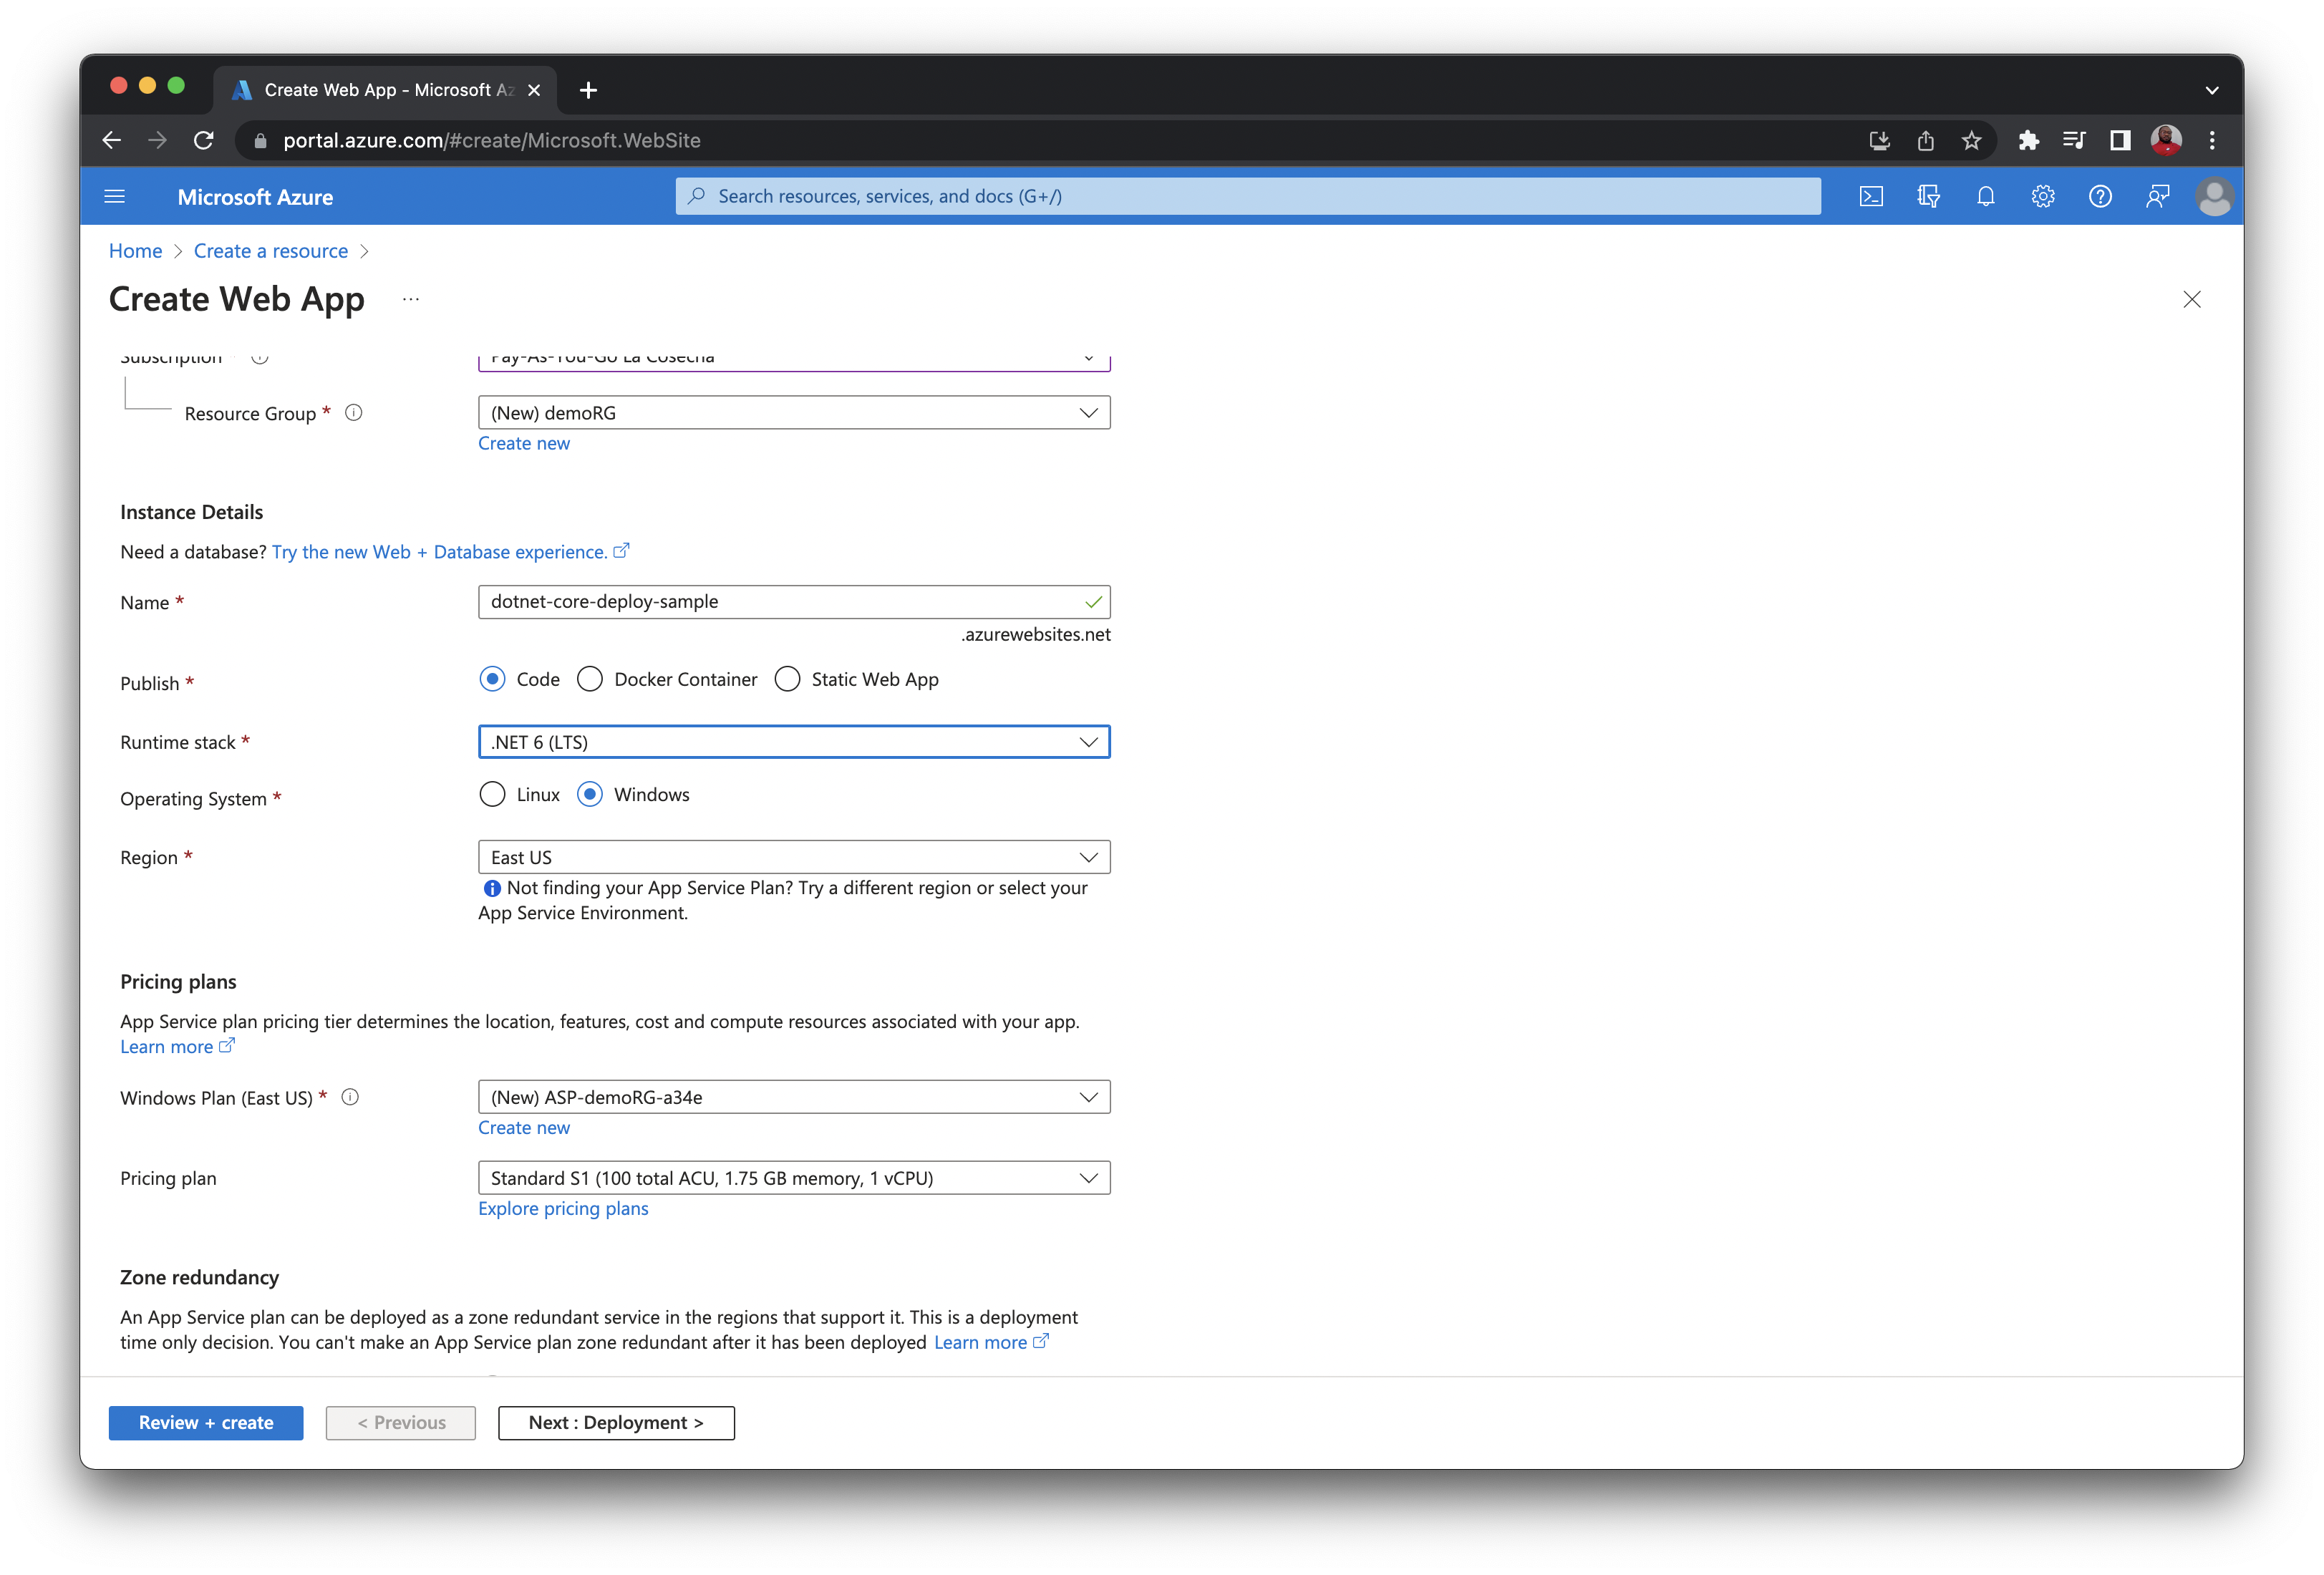Open the directories and subscriptions filter

click(x=1928, y=196)
